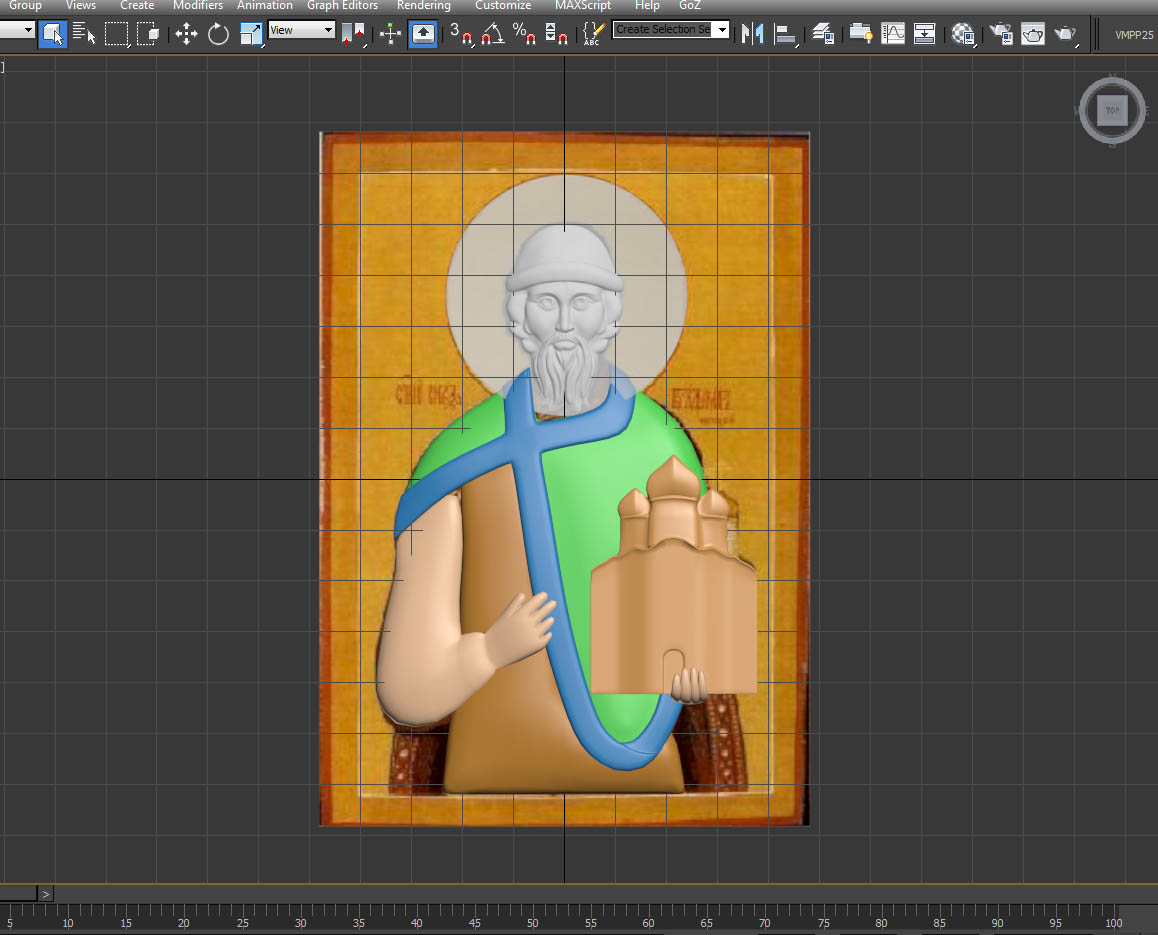Image resolution: width=1158 pixels, height=935 pixels.
Task: Click the time slider next-frame arrow
Action: (46, 894)
